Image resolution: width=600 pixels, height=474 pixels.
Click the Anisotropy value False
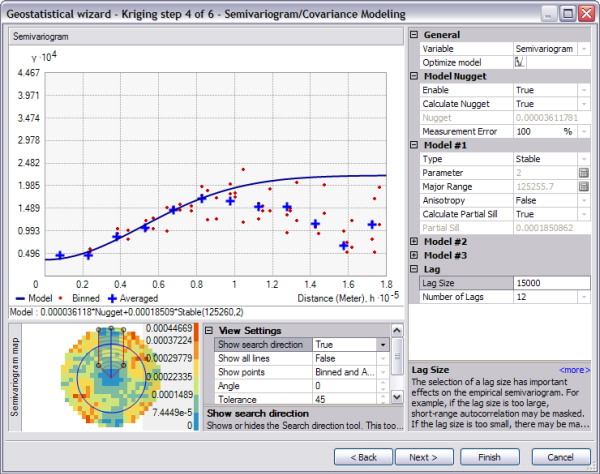pyautogui.click(x=526, y=200)
